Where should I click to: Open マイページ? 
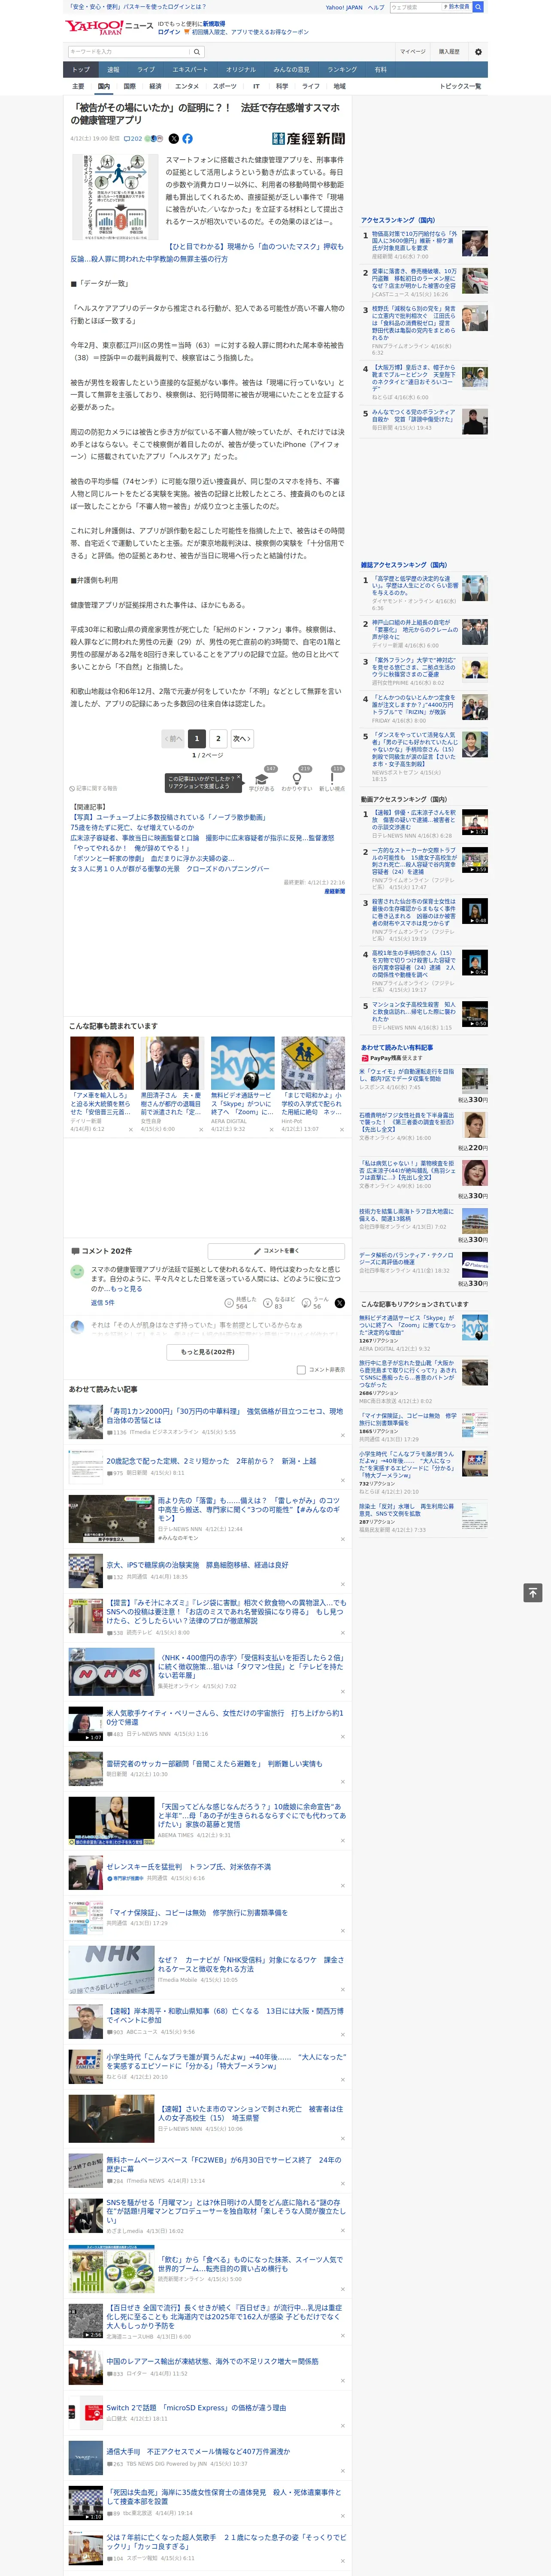coord(412,52)
